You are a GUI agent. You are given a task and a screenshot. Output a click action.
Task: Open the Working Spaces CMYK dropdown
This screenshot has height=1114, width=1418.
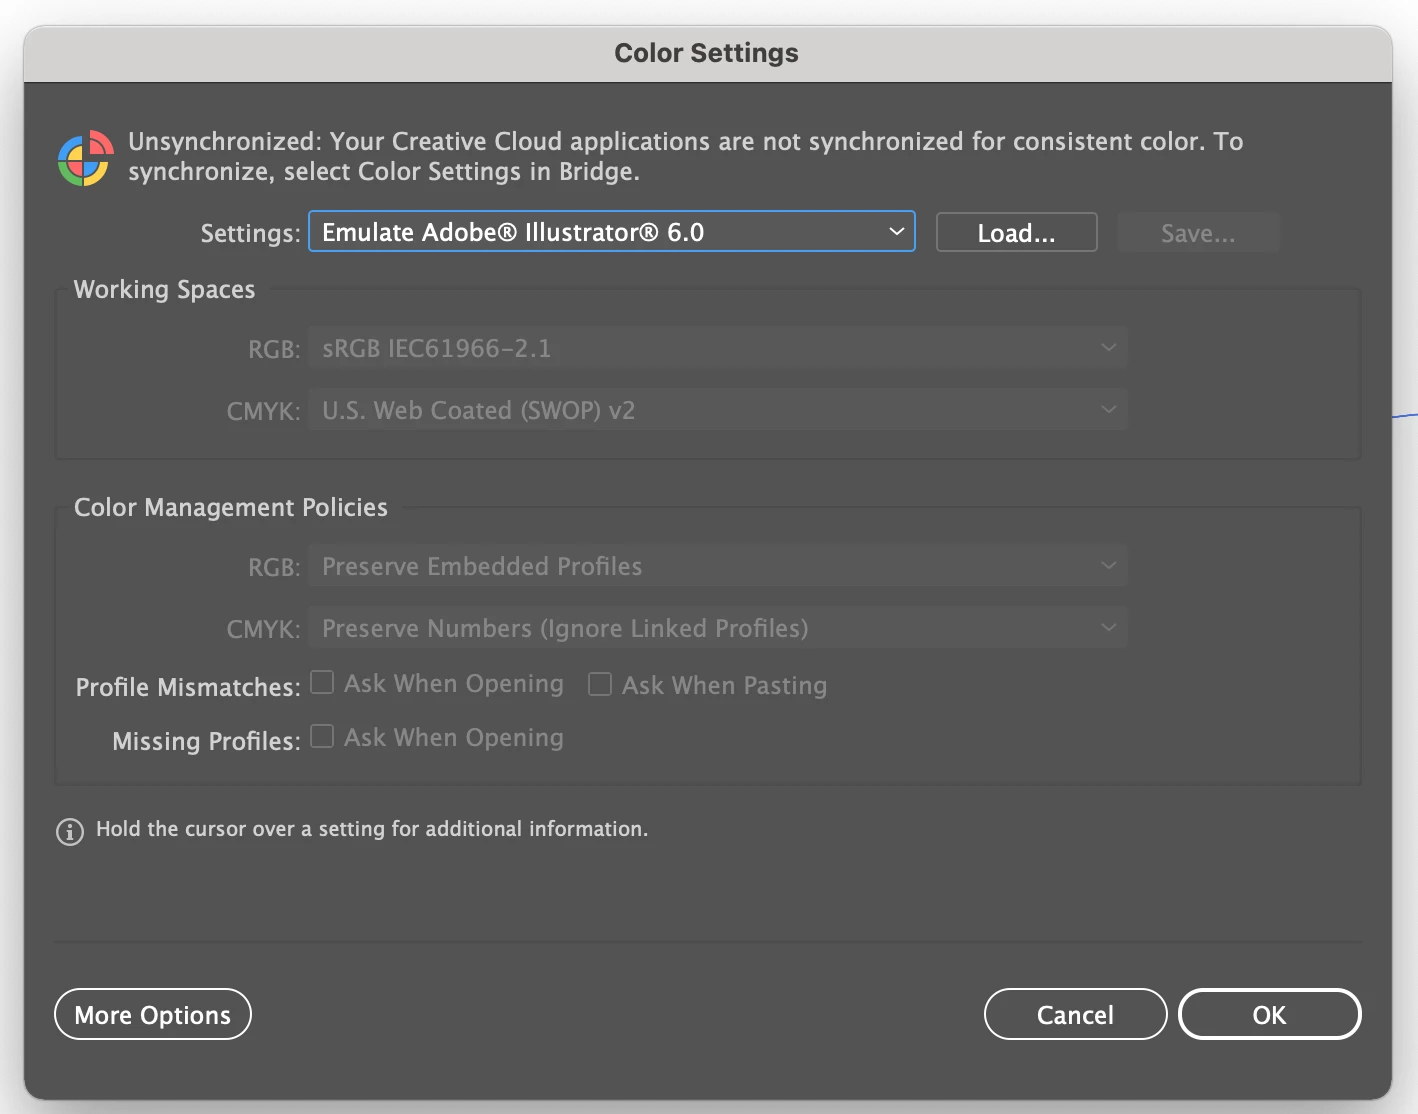coord(718,410)
